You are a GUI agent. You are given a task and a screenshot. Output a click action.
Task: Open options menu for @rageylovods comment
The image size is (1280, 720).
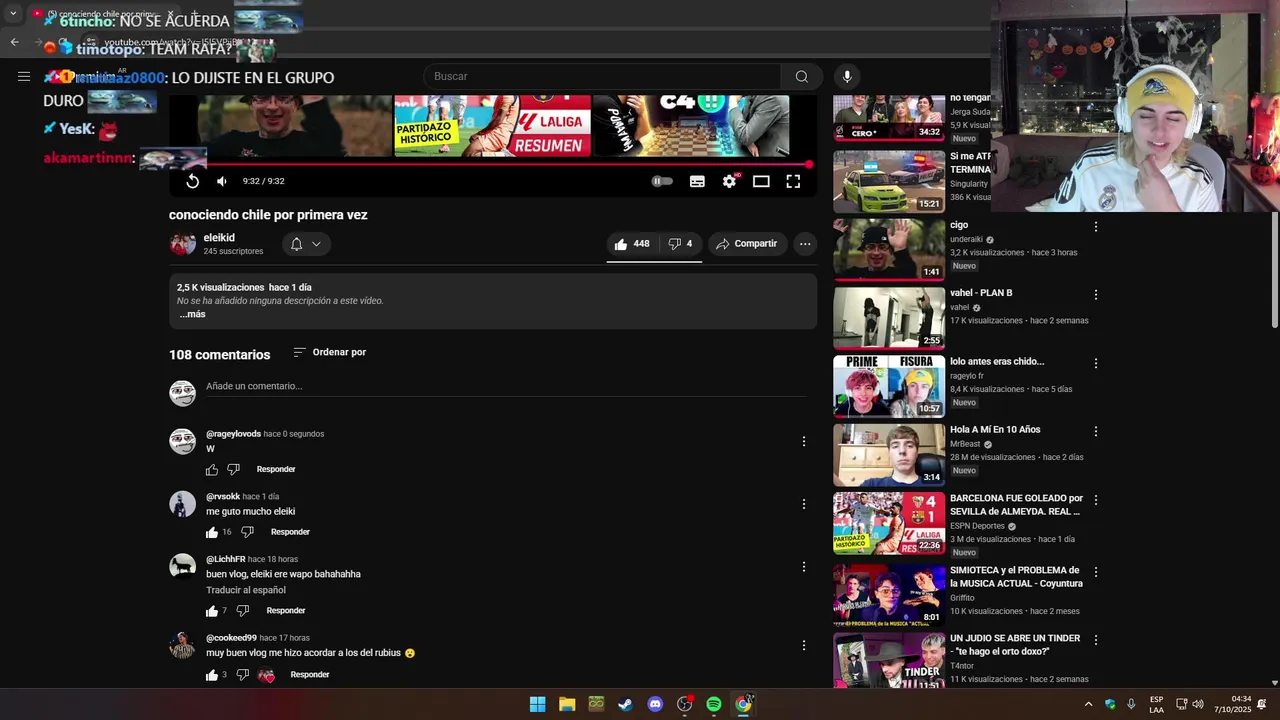pyautogui.click(x=803, y=441)
